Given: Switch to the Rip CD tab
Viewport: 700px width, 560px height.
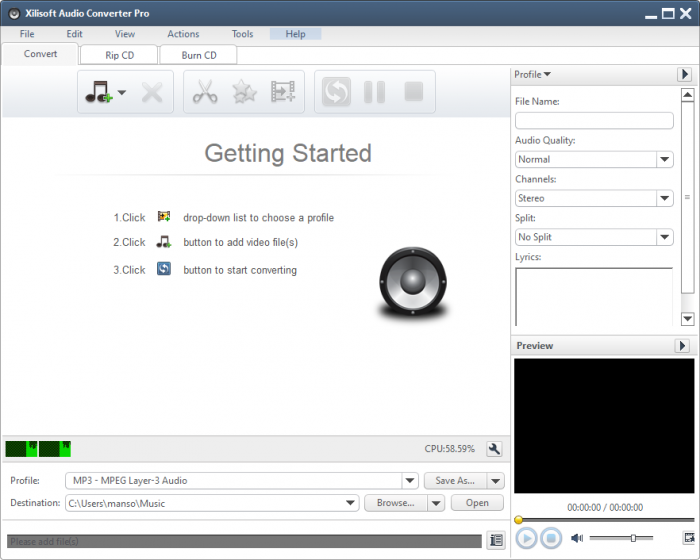Looking at the screenshot, I should (119, 55).
